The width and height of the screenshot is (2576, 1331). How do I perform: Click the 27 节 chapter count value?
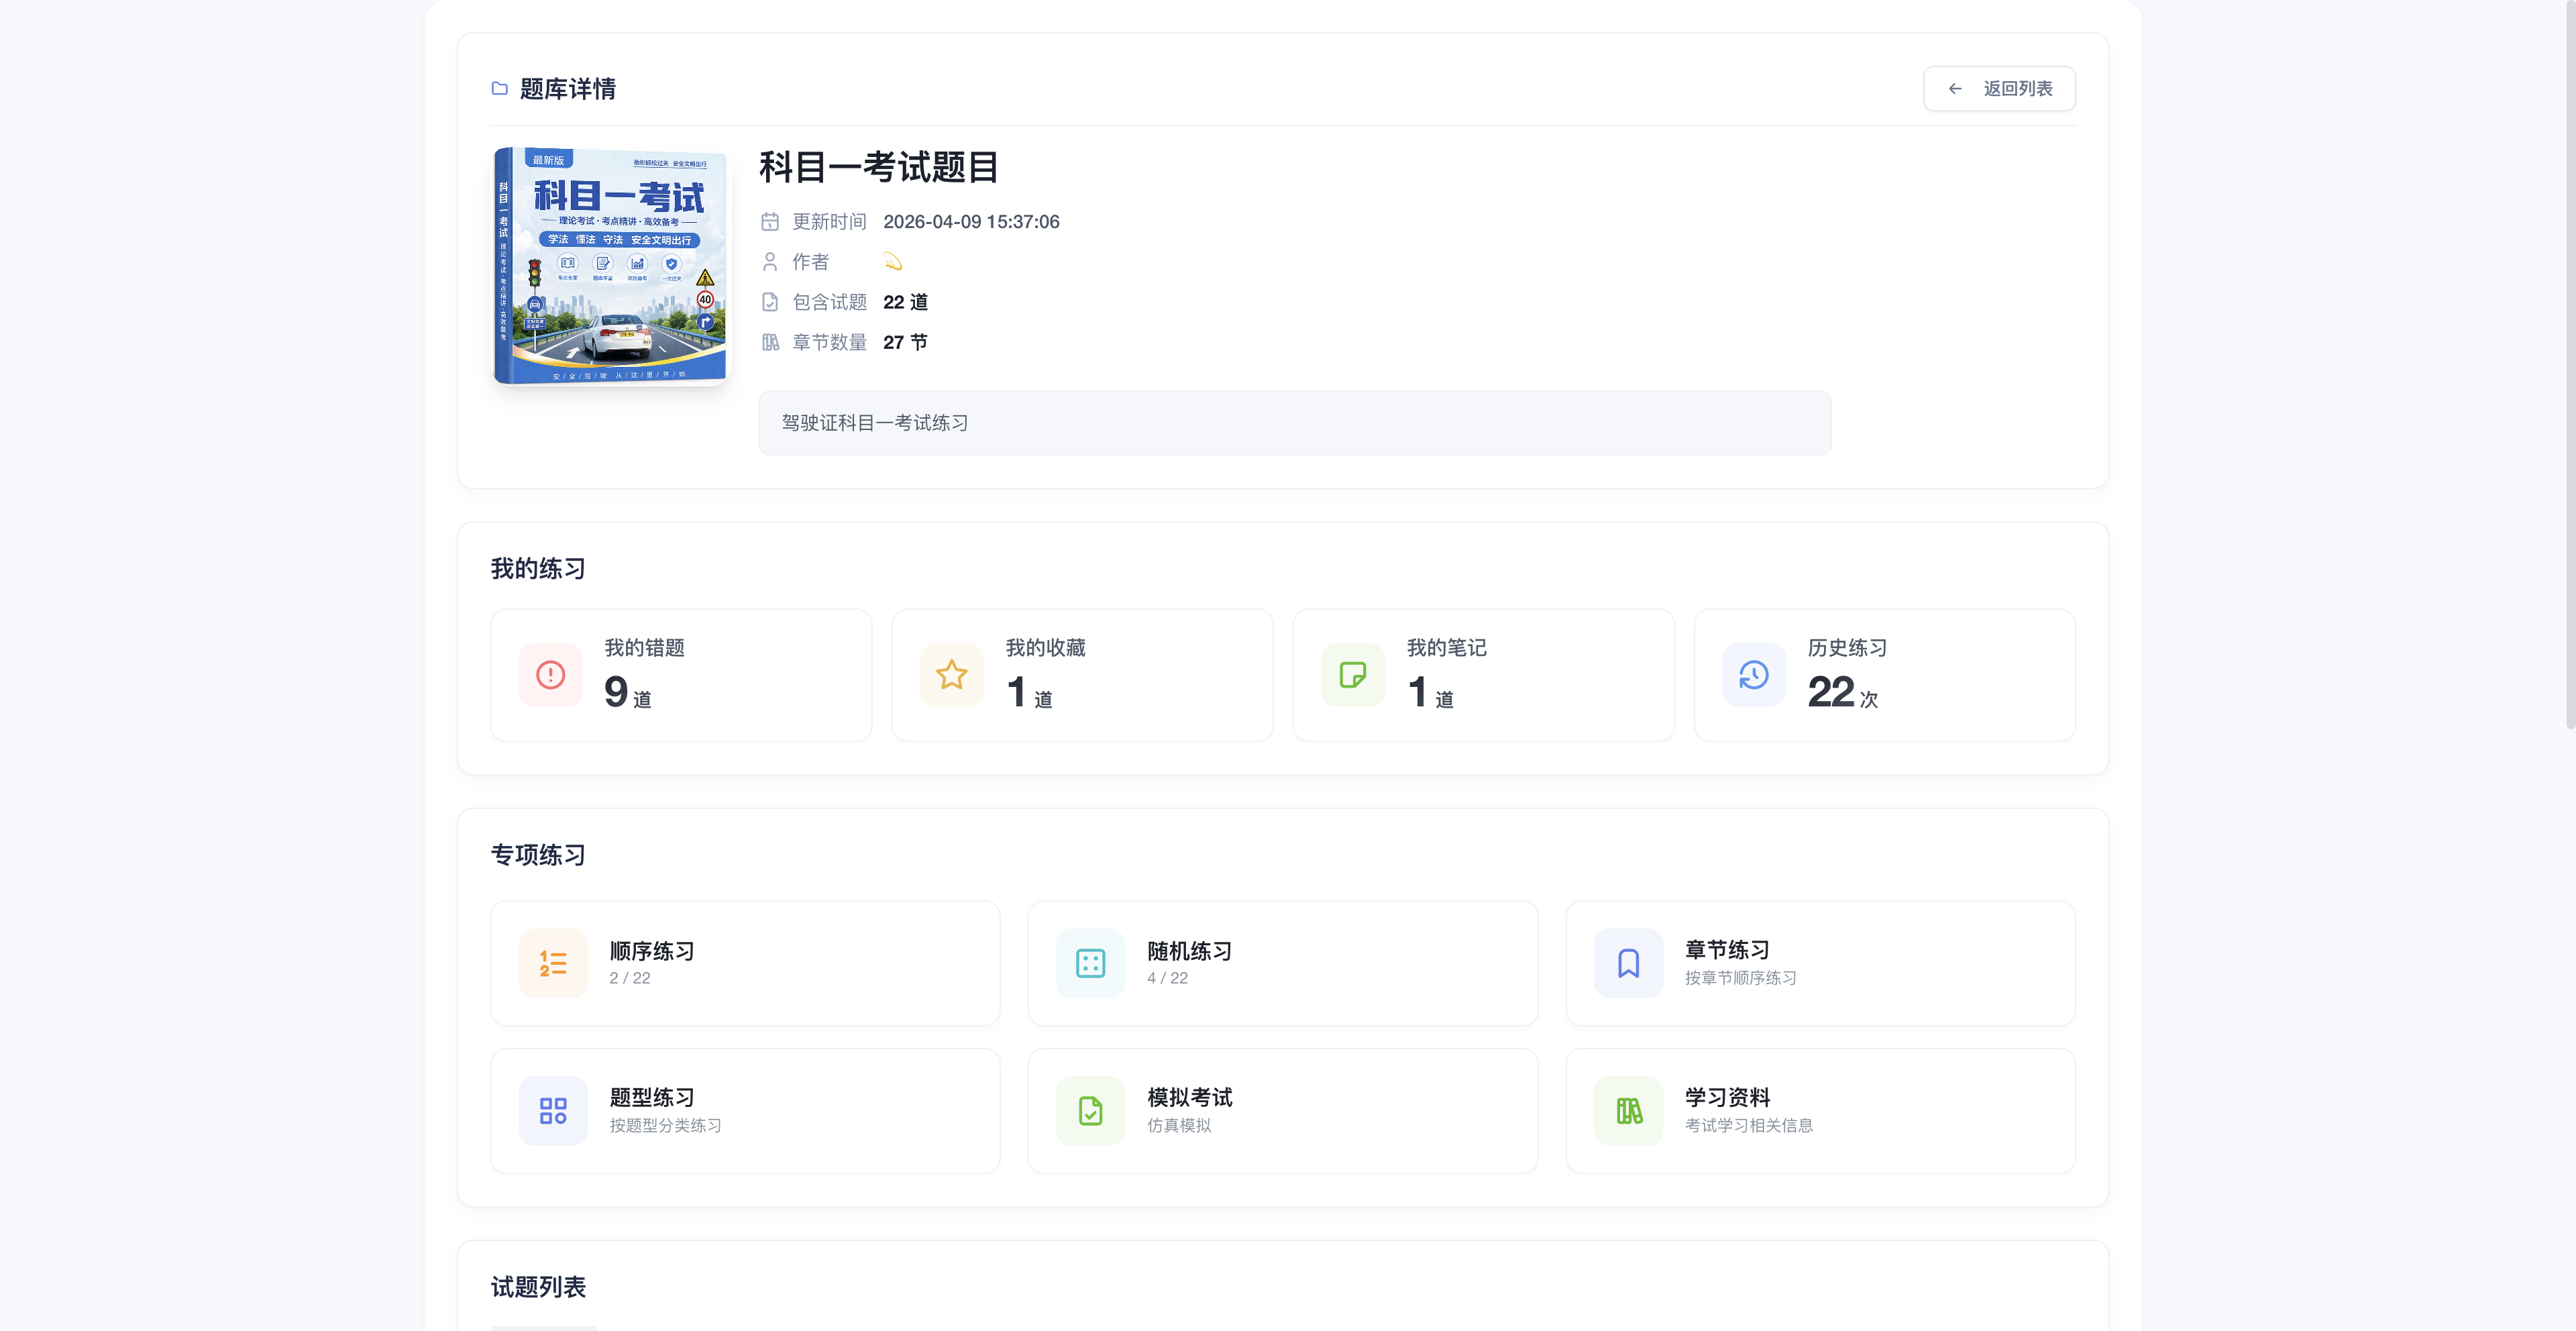(x=905, y=342)
